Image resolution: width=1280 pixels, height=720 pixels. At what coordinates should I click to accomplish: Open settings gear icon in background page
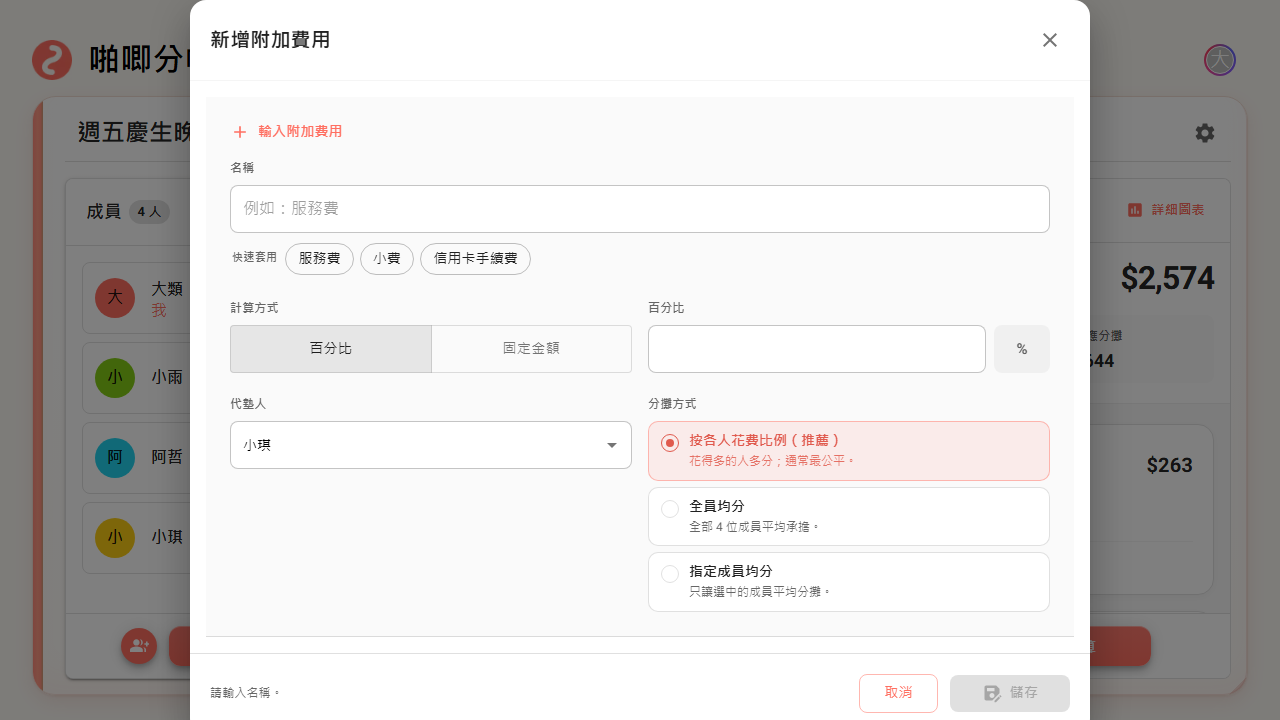(1205, 133)
